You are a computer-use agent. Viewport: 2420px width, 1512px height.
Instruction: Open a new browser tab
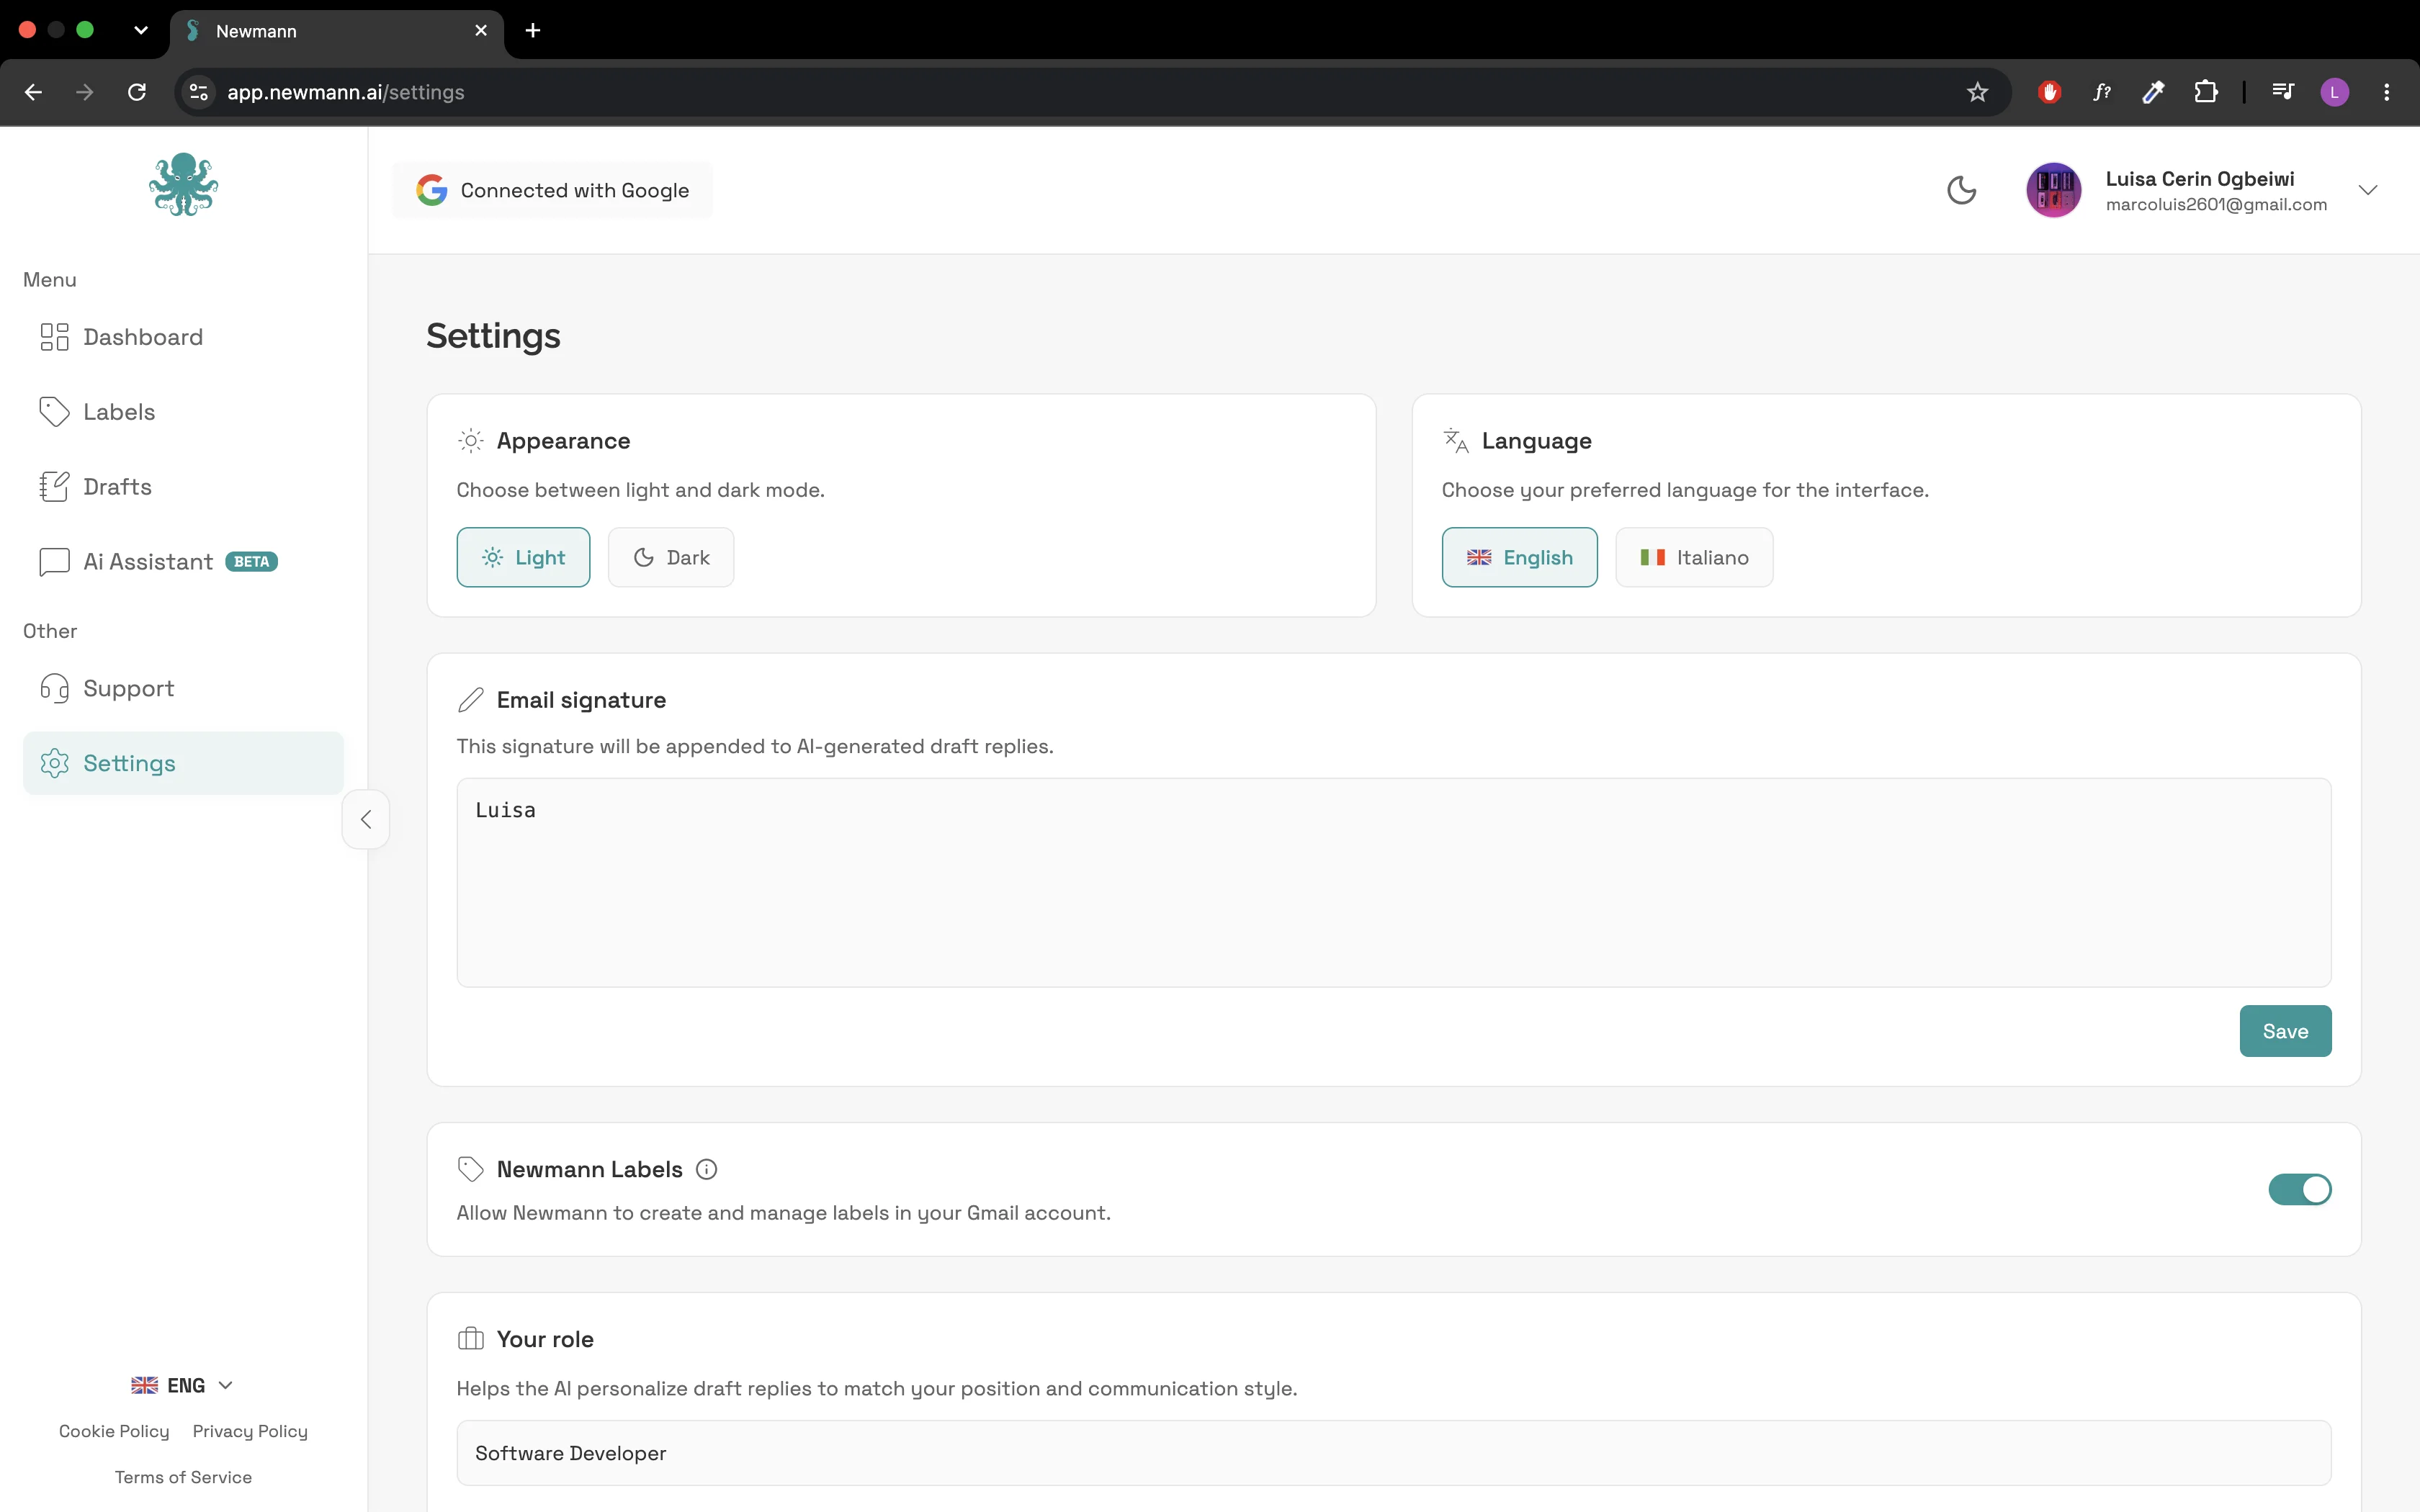pyautogui.click(x=533, y=31)
